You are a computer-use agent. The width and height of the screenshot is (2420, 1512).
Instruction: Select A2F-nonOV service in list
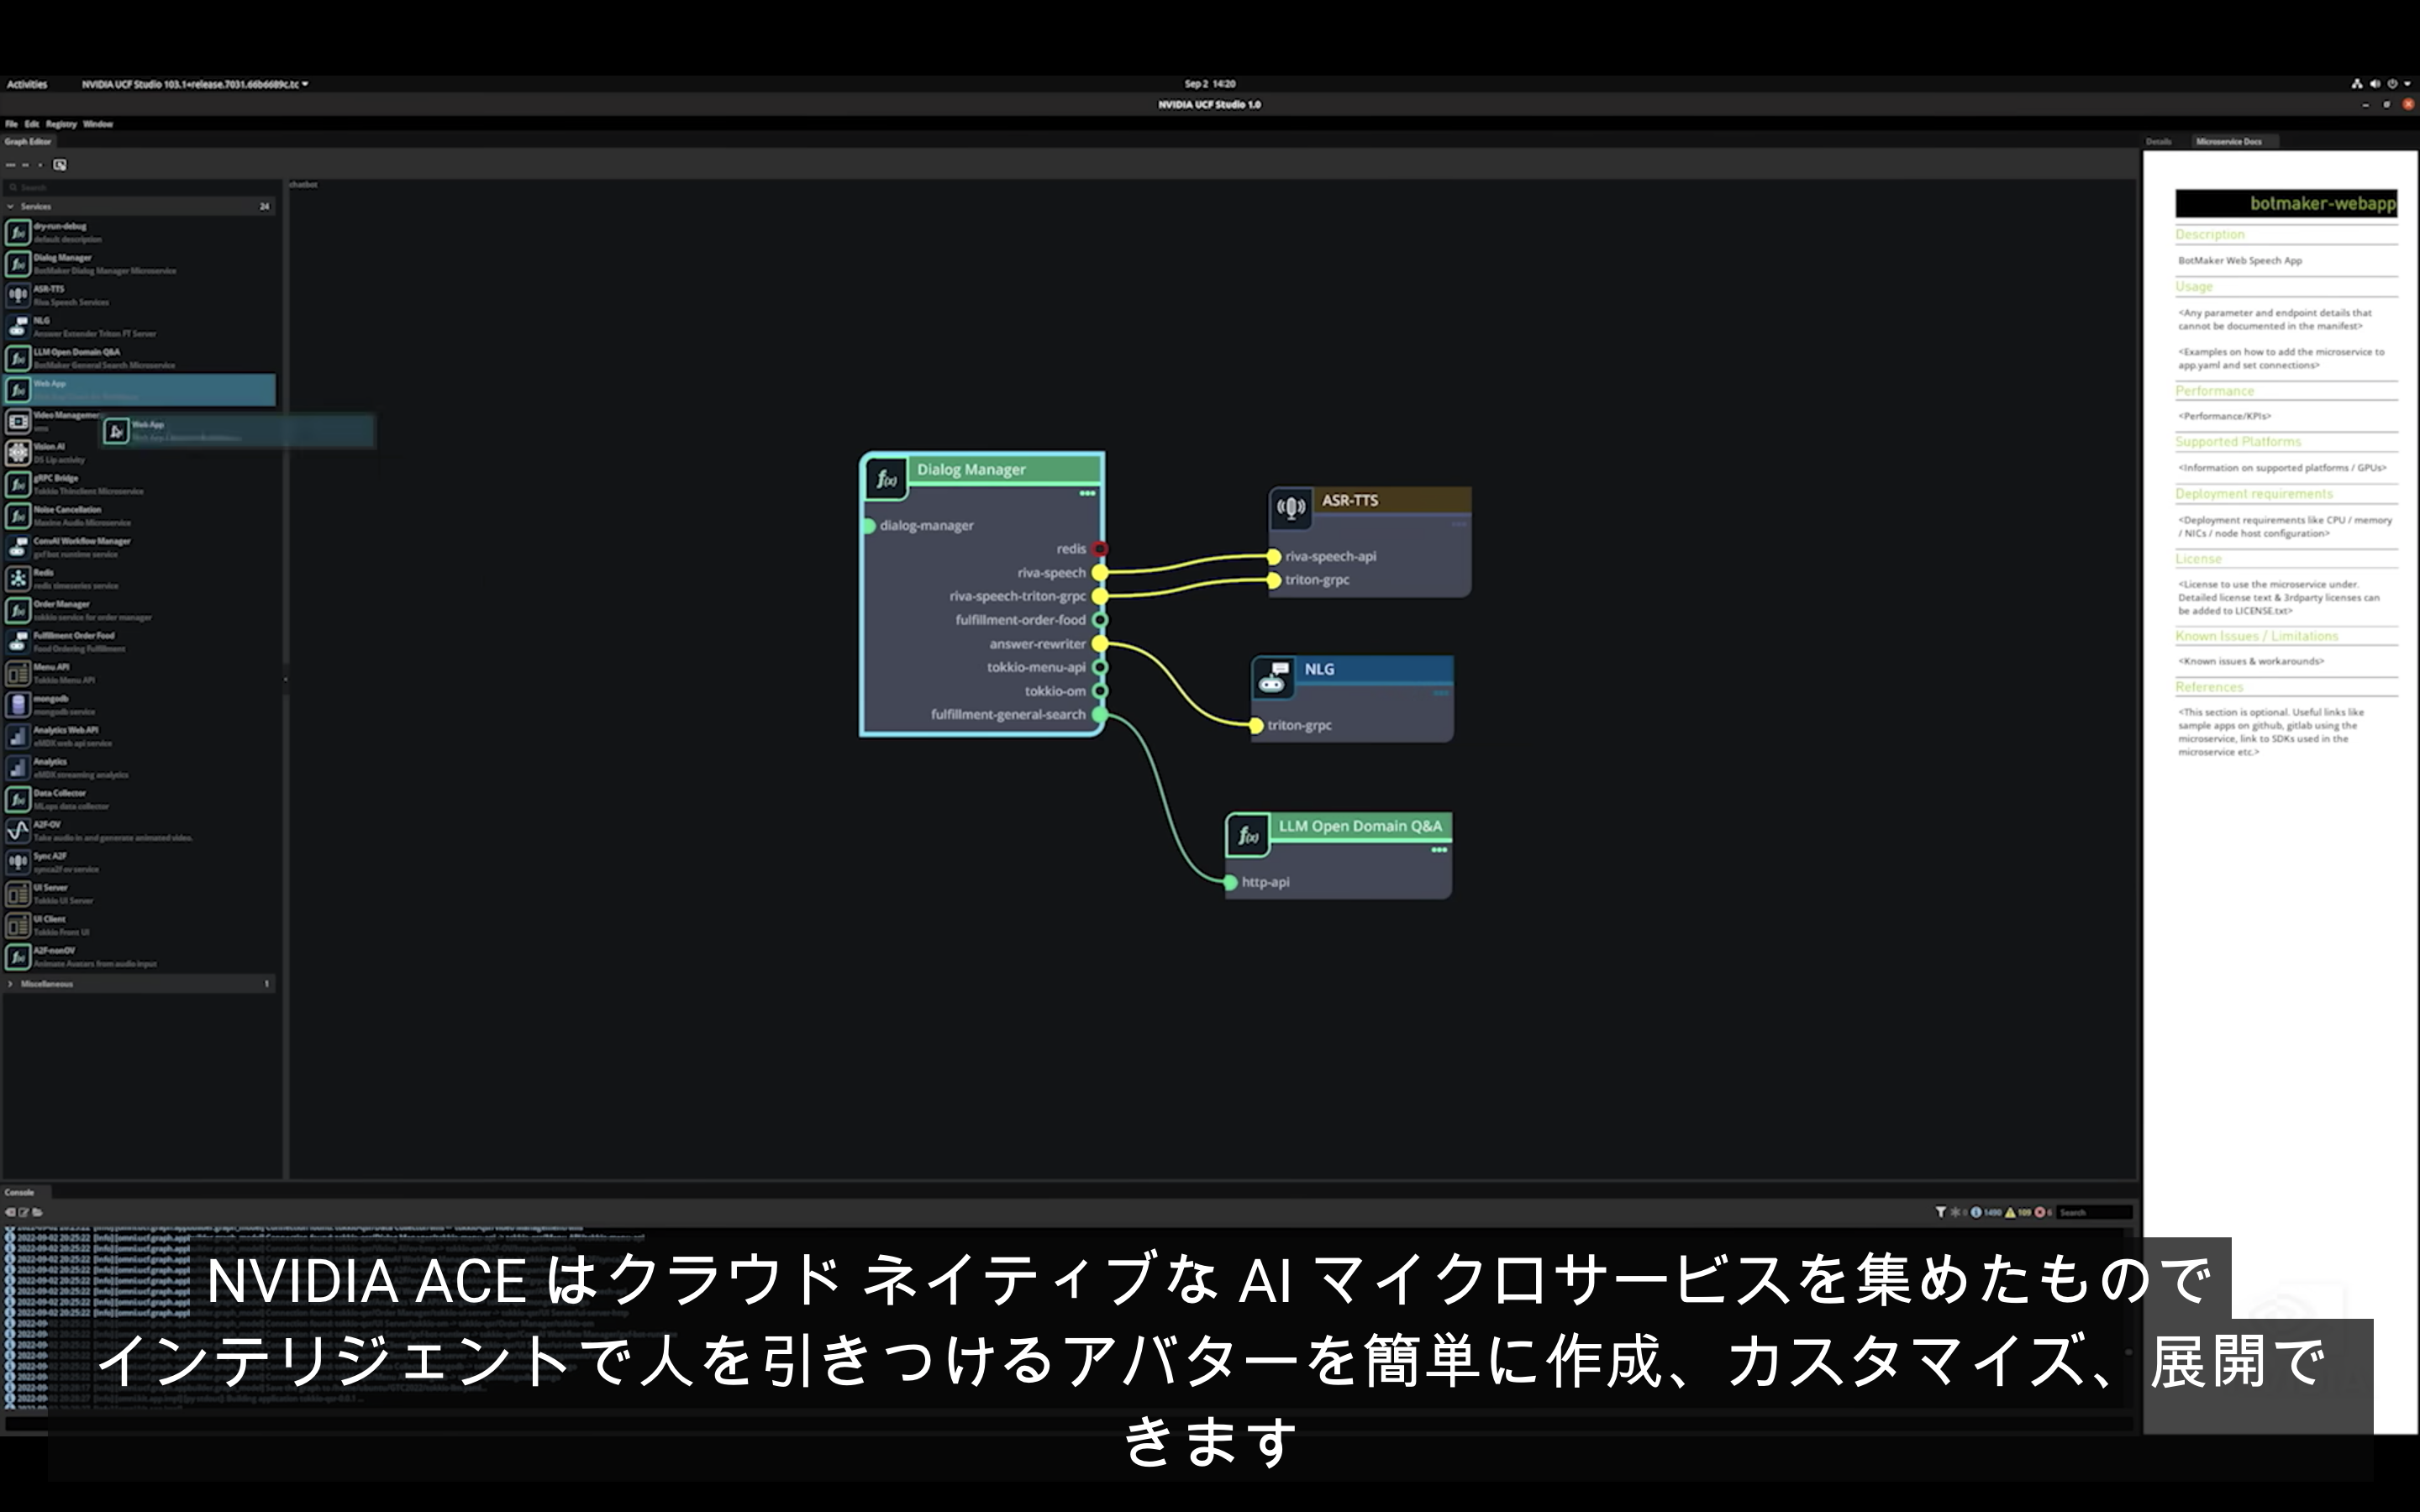point(140,957)
